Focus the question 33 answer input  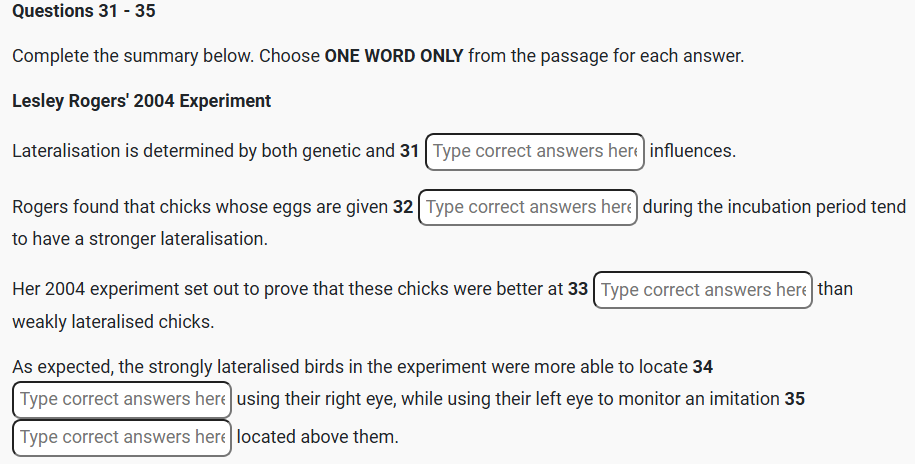click(x=703, y=290)
